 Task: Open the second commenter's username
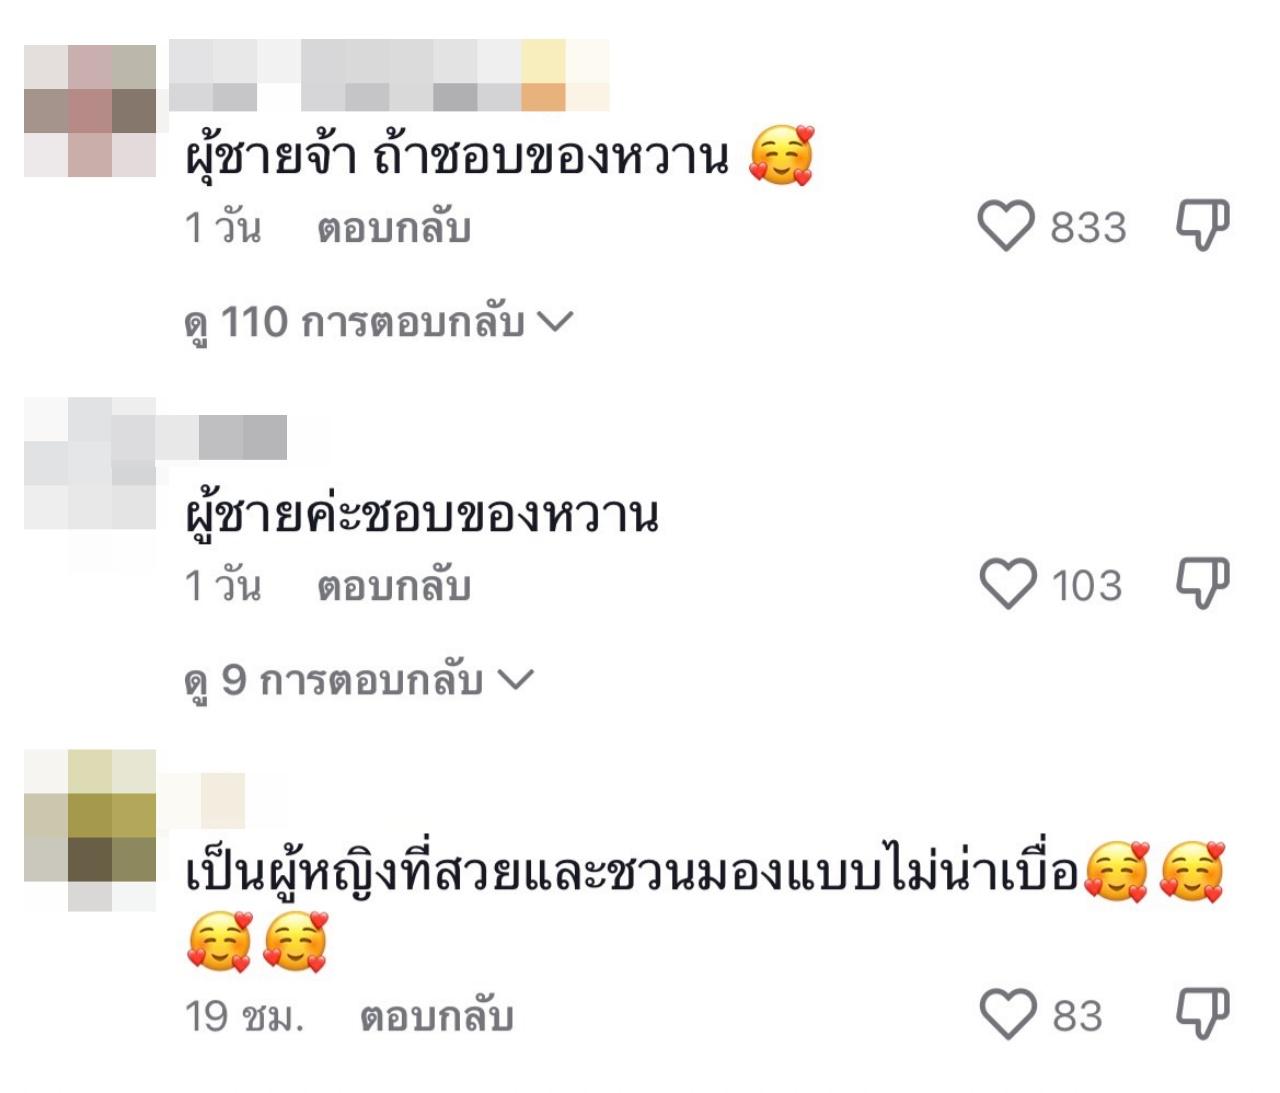(x=228, y=437)
